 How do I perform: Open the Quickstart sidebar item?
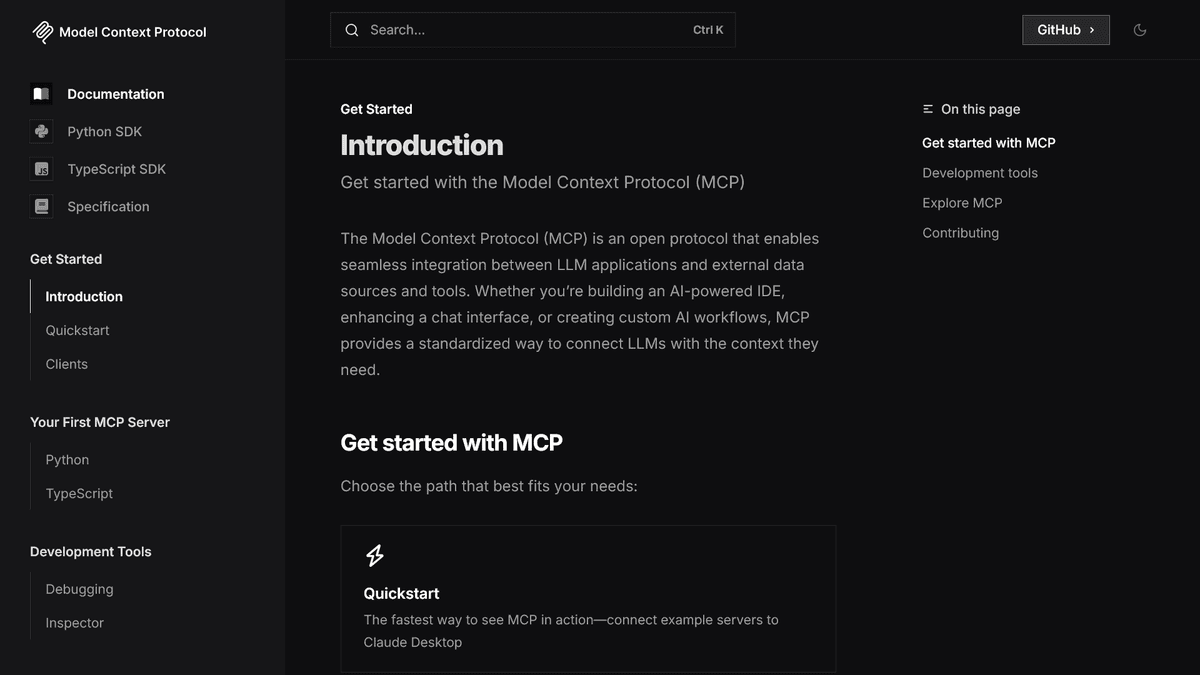(77, 330)
